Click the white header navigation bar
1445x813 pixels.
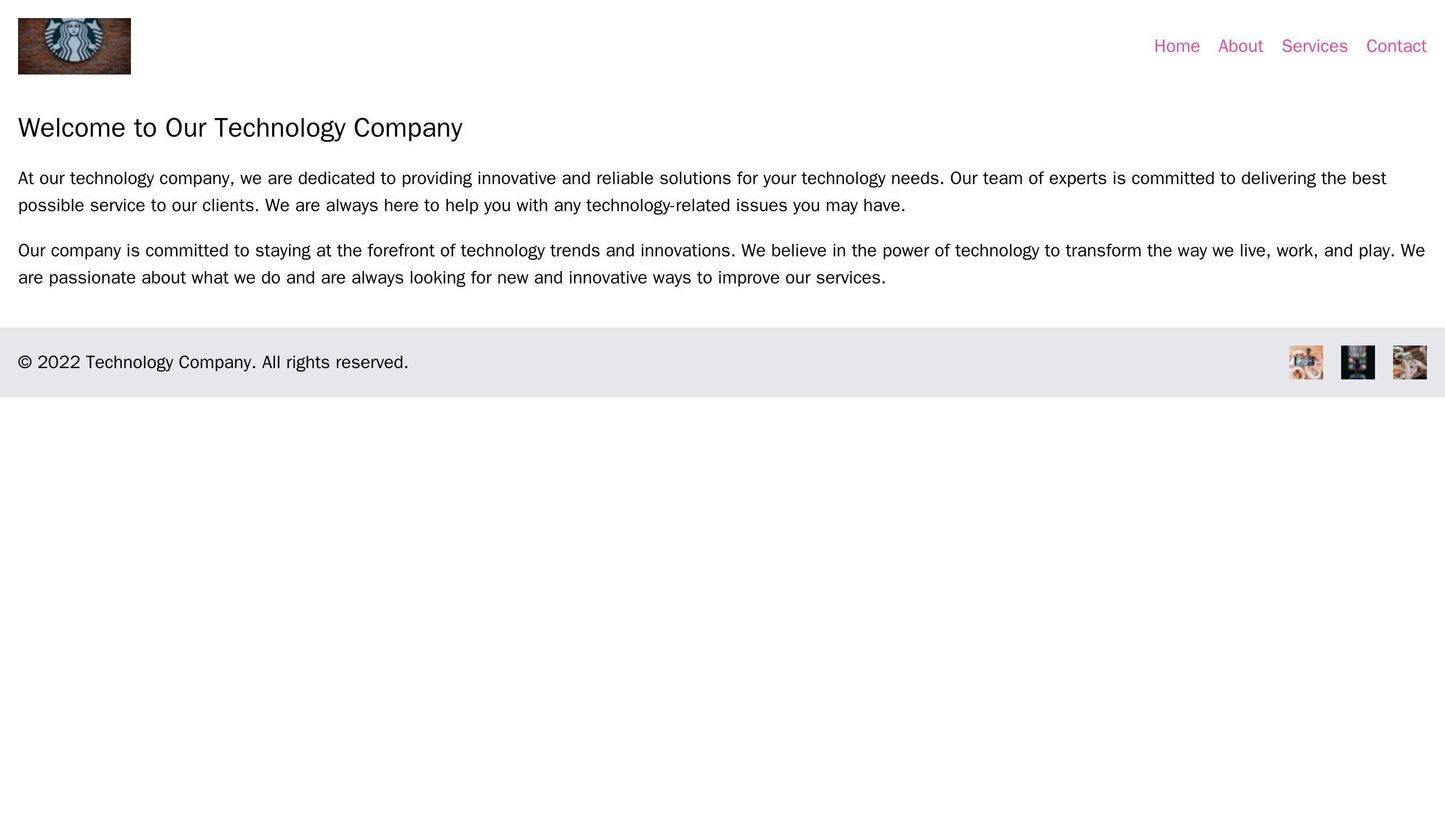[x=700, y=45]
